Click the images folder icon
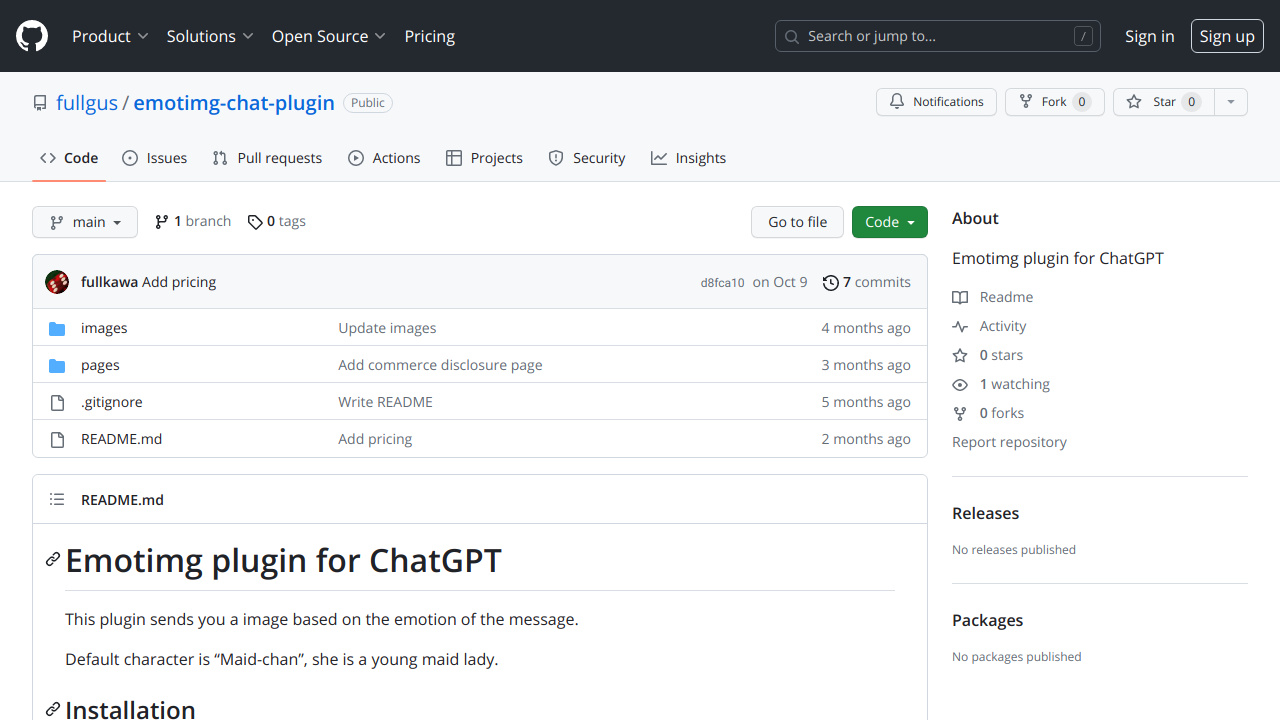This screenshot has width=1280, height=720. 57,328
